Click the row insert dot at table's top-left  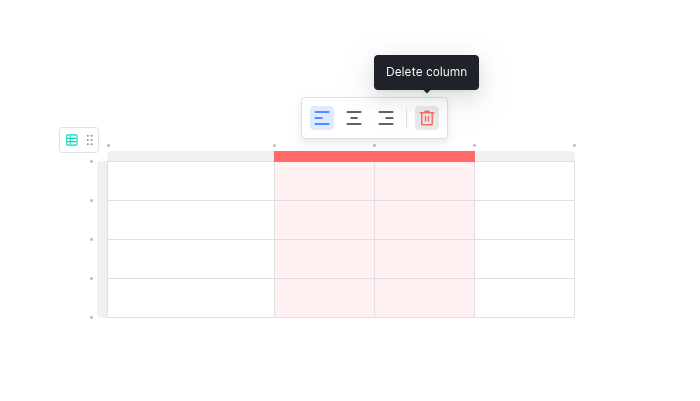pos(92,161)
